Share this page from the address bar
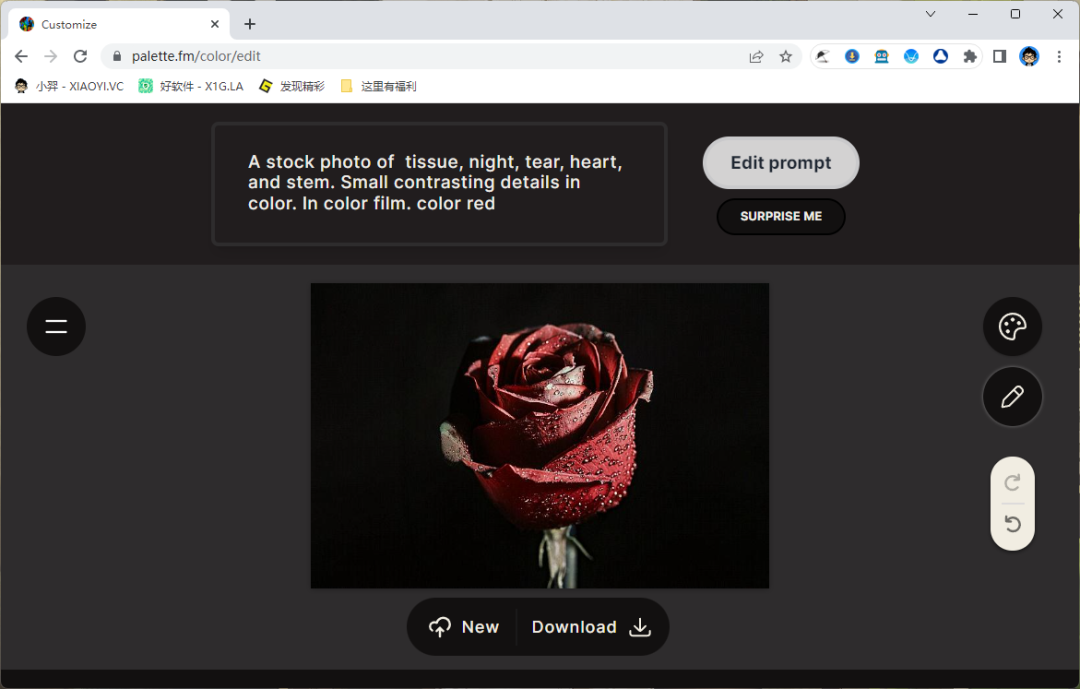This screenshot has height=689, width=1080. click(756, 57)
